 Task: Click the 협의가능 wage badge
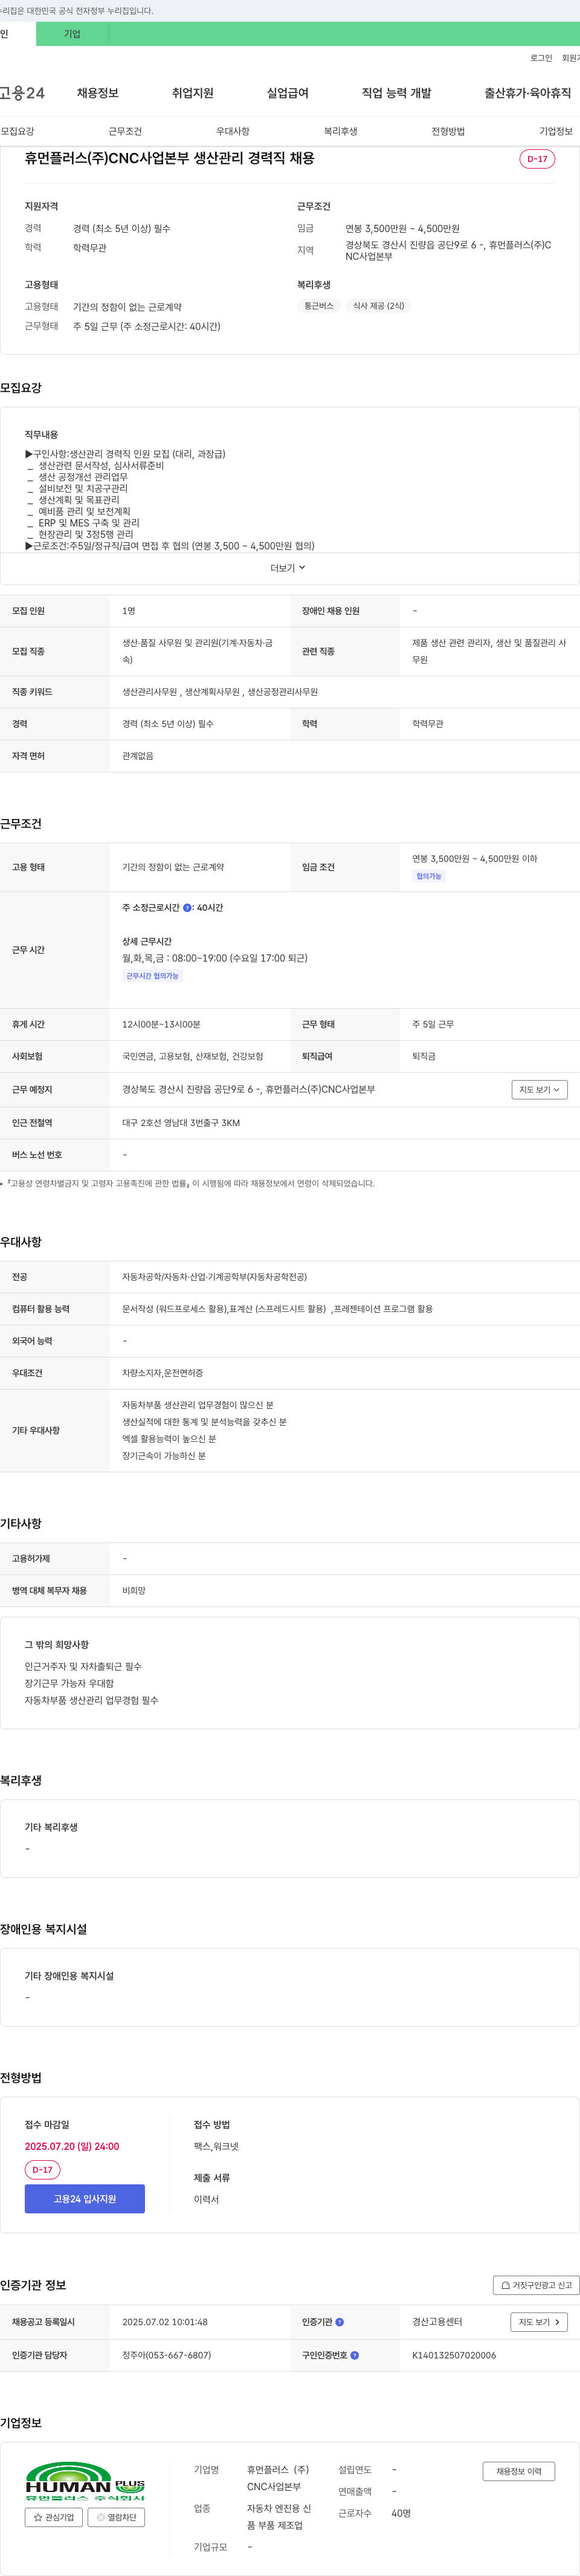click(428, 876)
